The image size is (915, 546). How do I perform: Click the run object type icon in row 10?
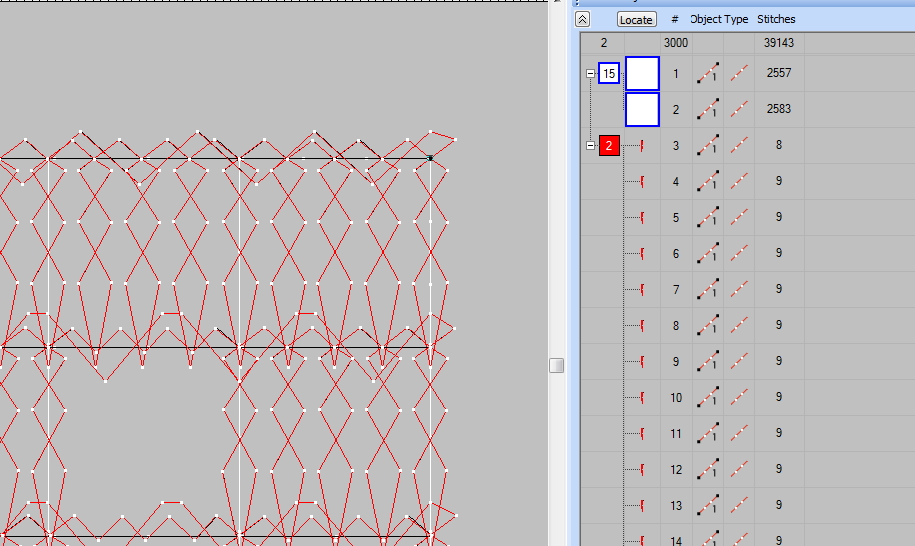click(707, 398)
